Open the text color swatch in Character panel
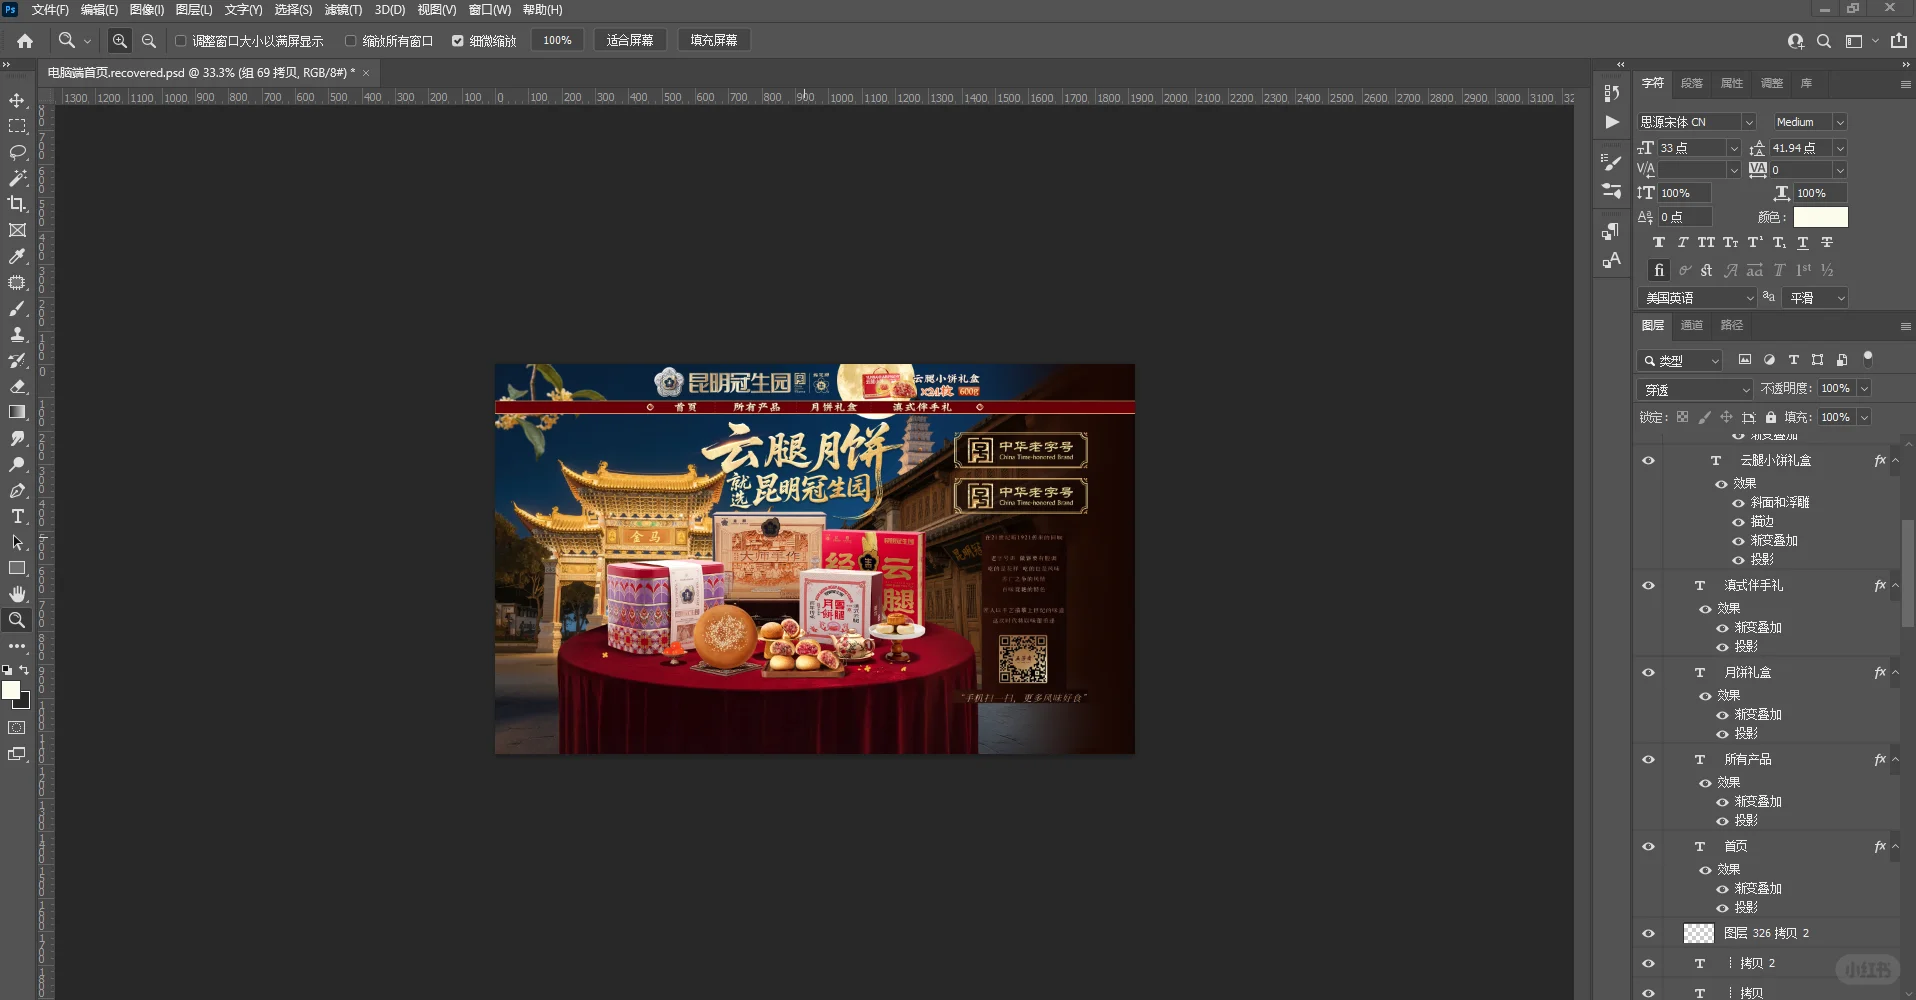This screenshot has height=1000, width=1916. pos(1821,217)
